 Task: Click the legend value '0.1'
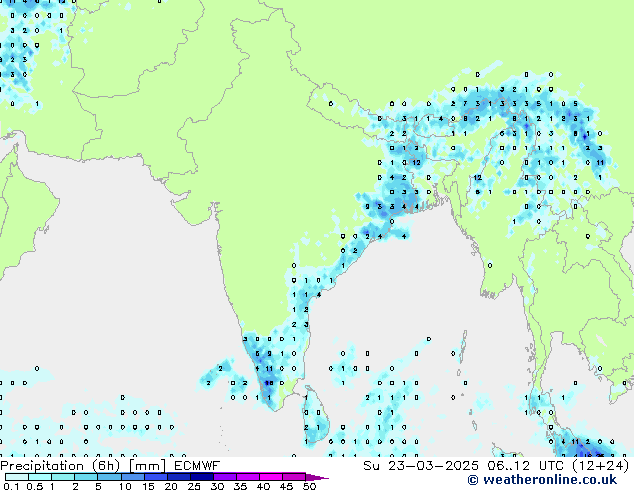[11, 486]
